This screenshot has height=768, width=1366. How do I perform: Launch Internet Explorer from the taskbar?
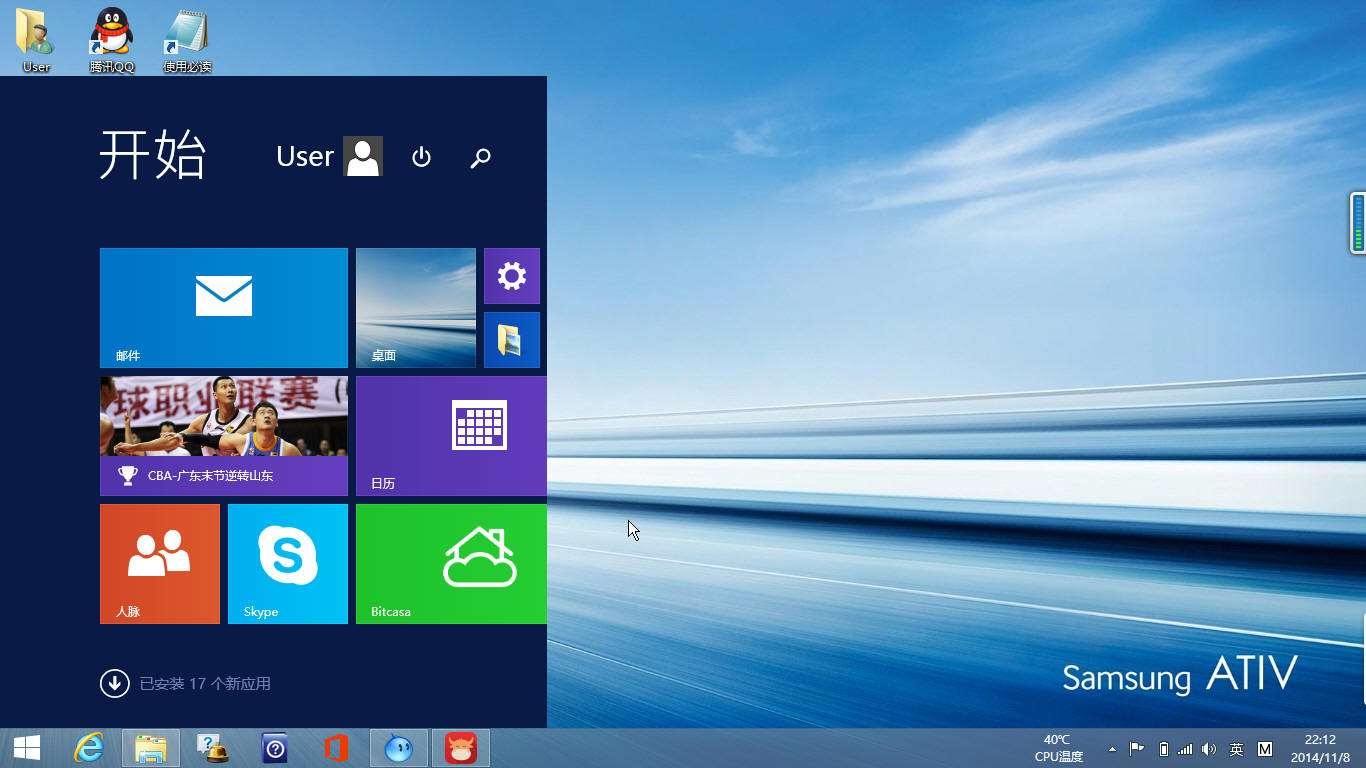pyautogui.click(x=88, y=748)
